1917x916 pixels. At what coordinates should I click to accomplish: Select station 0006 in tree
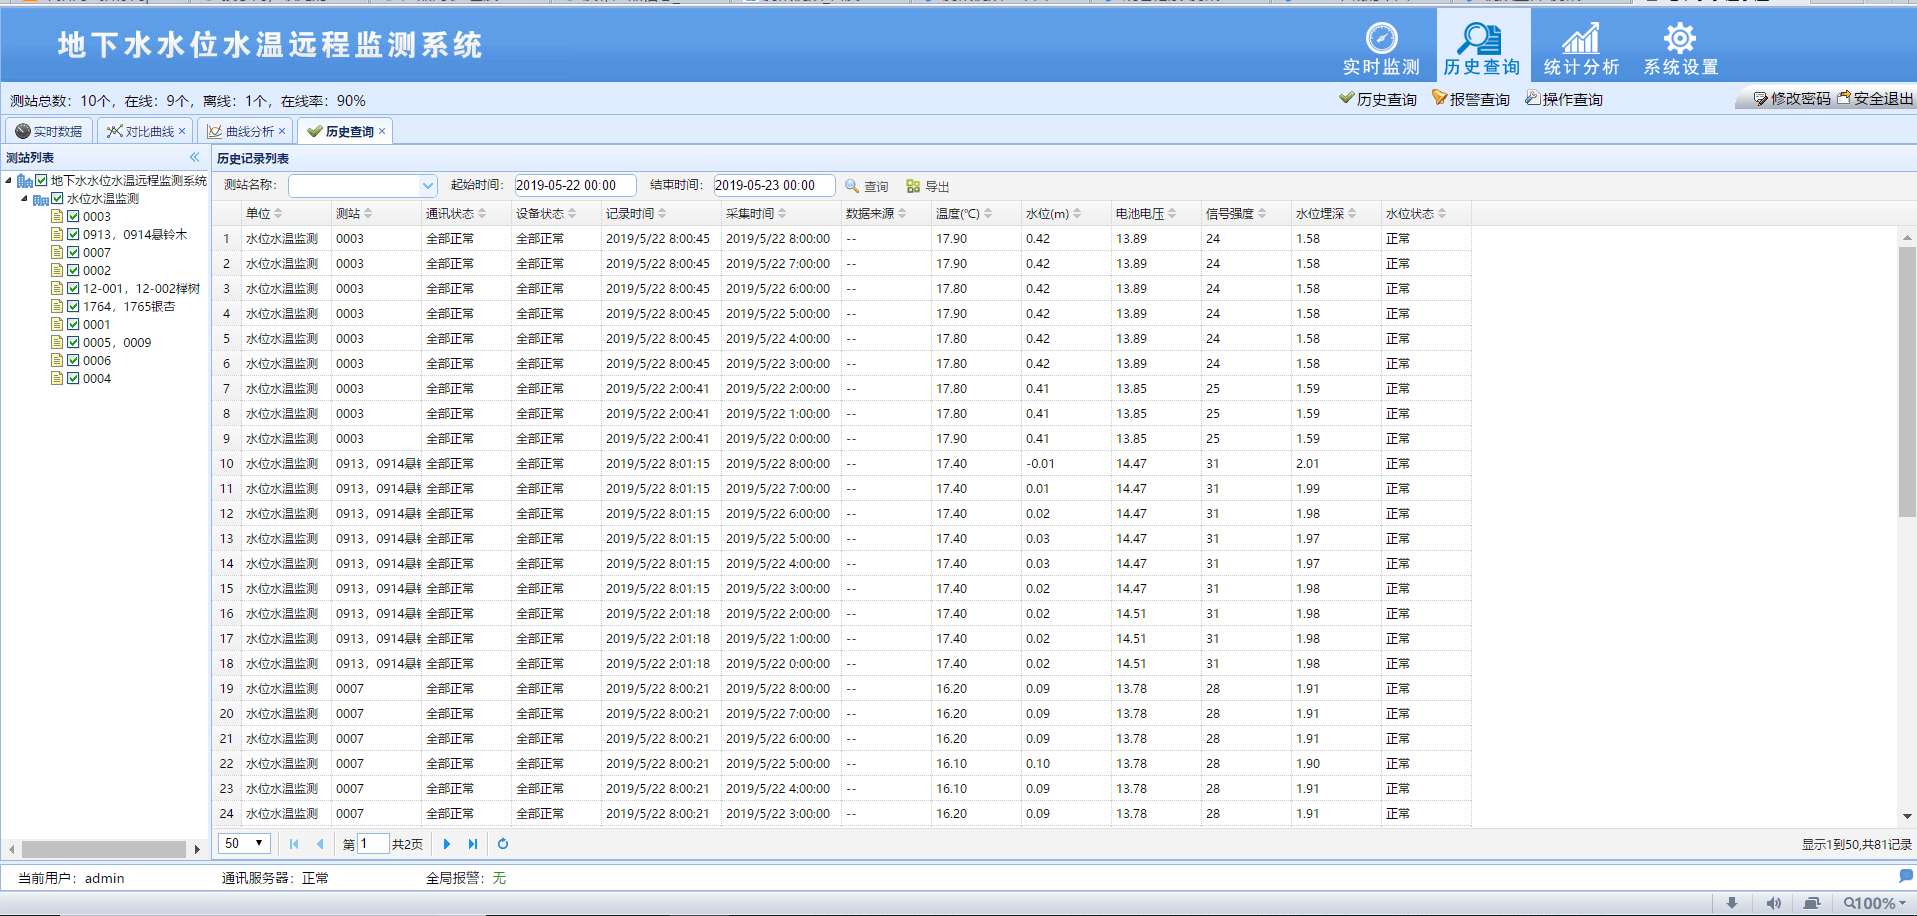click(97, 360)
